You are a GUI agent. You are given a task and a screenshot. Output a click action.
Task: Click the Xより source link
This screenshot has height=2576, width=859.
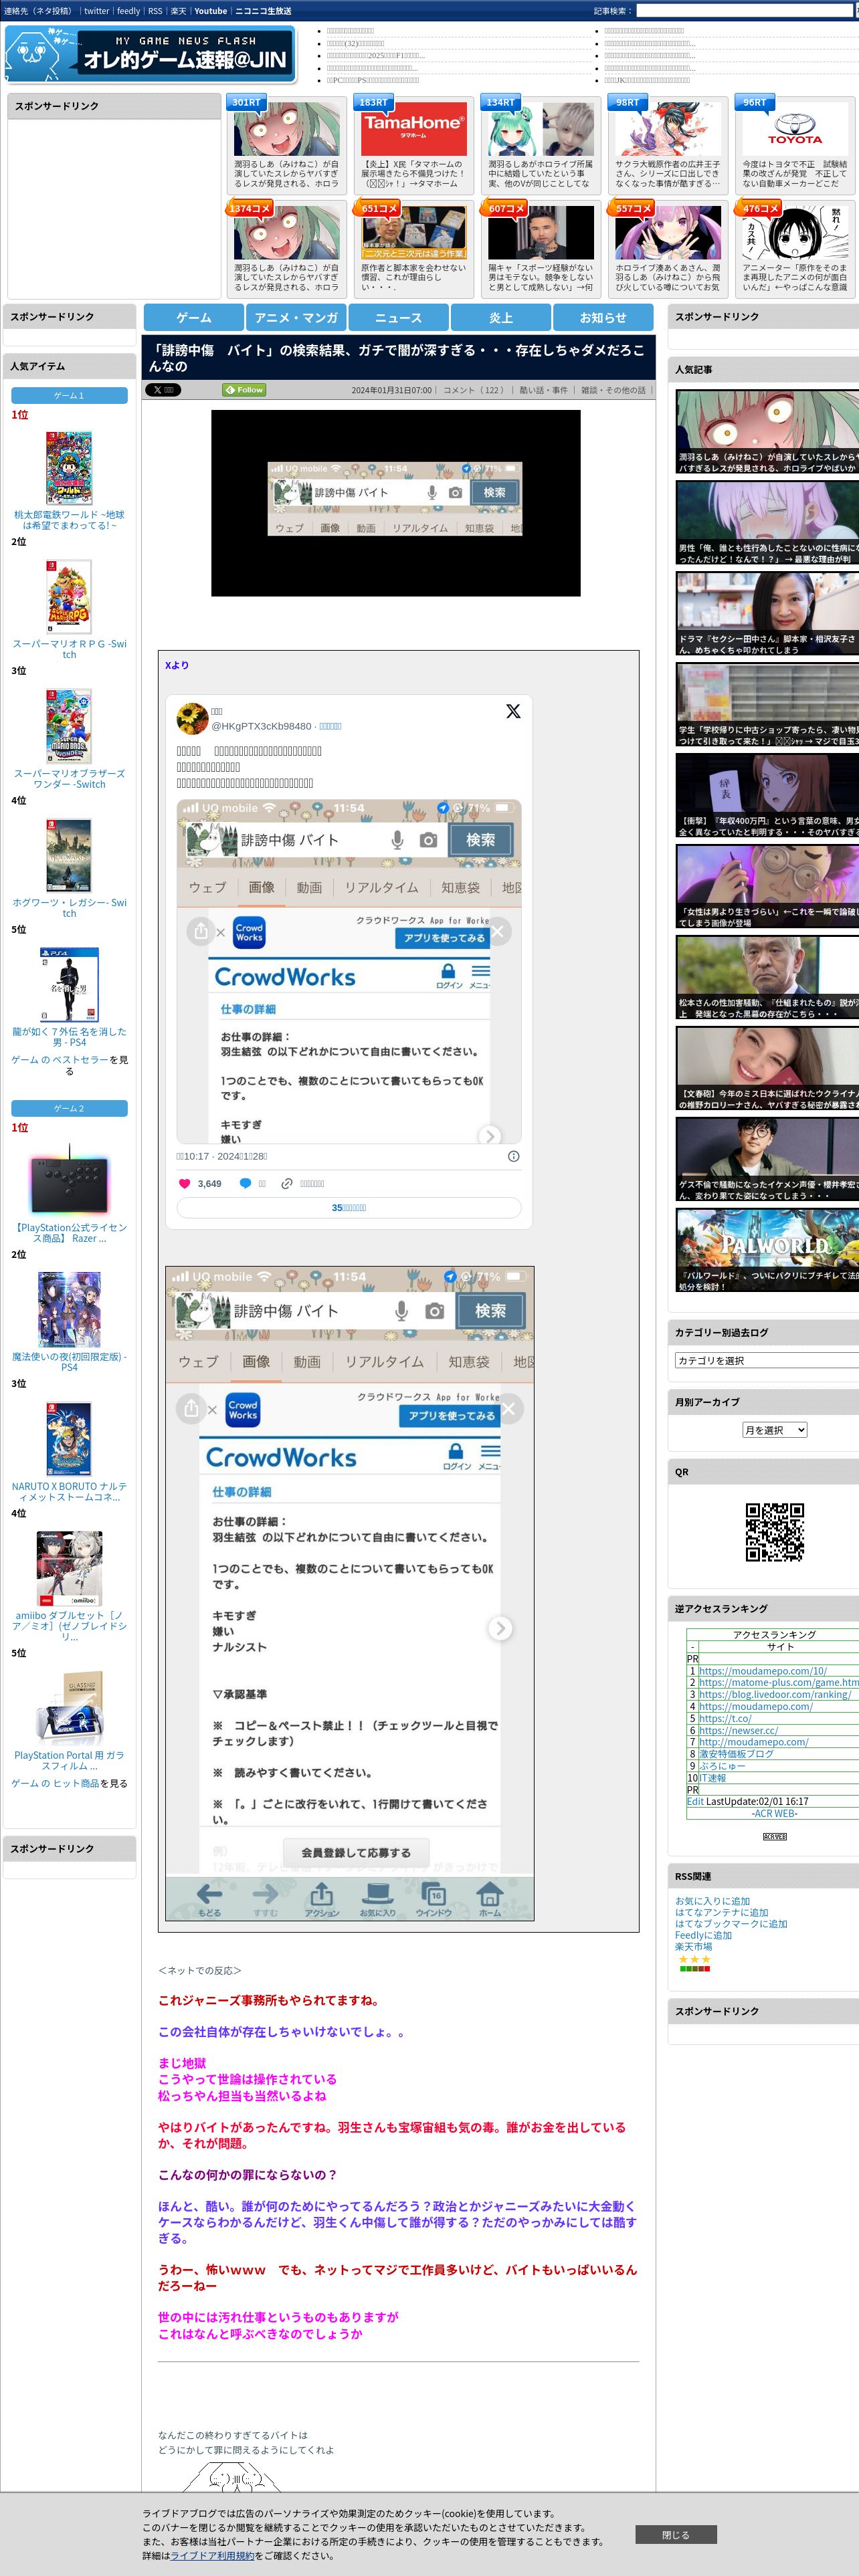177,665
